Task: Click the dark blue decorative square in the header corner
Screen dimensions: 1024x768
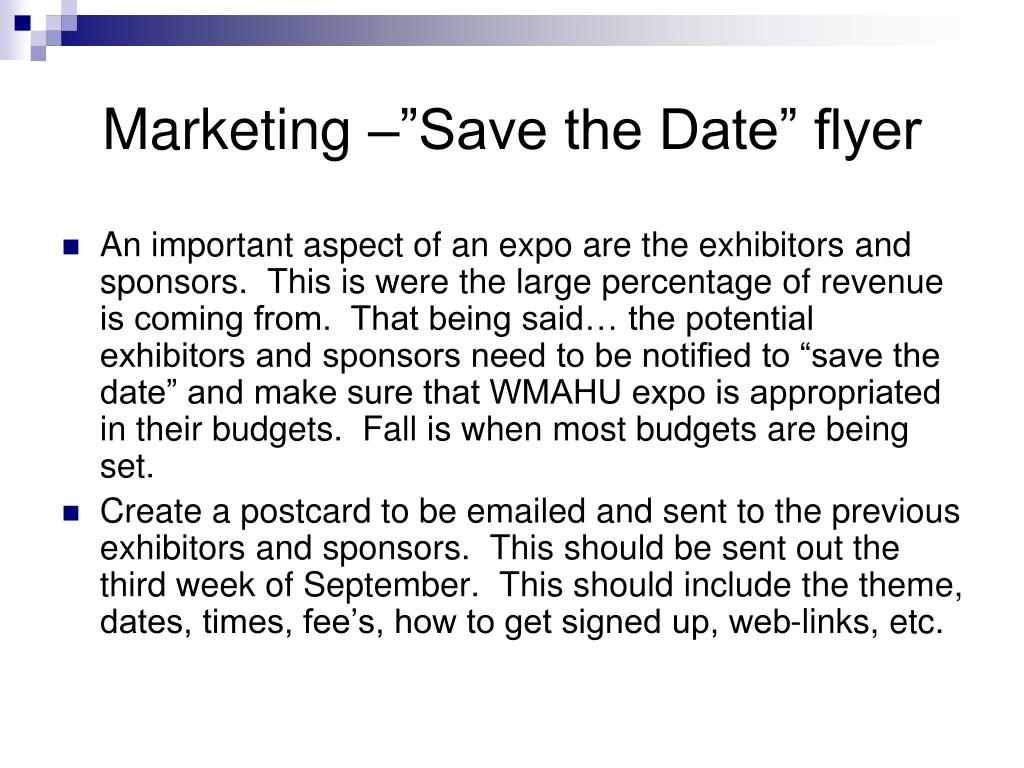Action: coord(23,23)
